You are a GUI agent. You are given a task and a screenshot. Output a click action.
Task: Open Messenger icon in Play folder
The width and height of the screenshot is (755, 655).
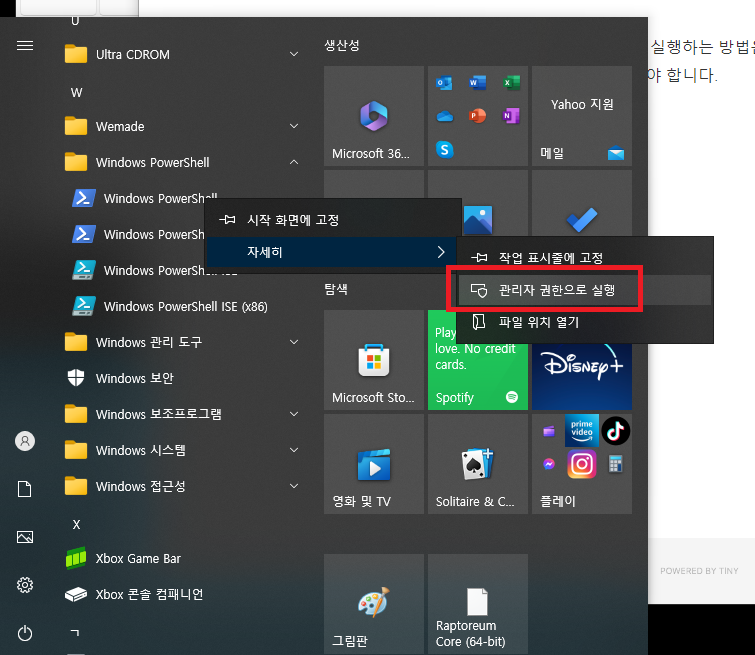coord(549,464)
